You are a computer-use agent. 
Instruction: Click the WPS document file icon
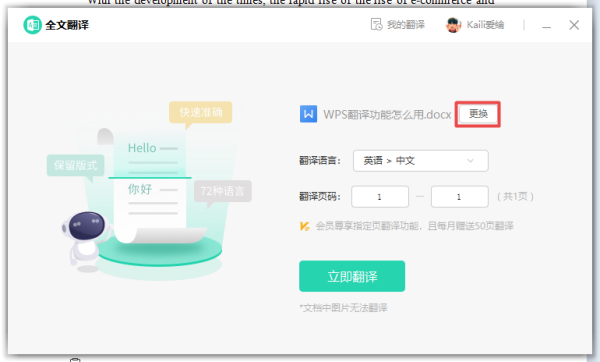click(x=308, y=114)
